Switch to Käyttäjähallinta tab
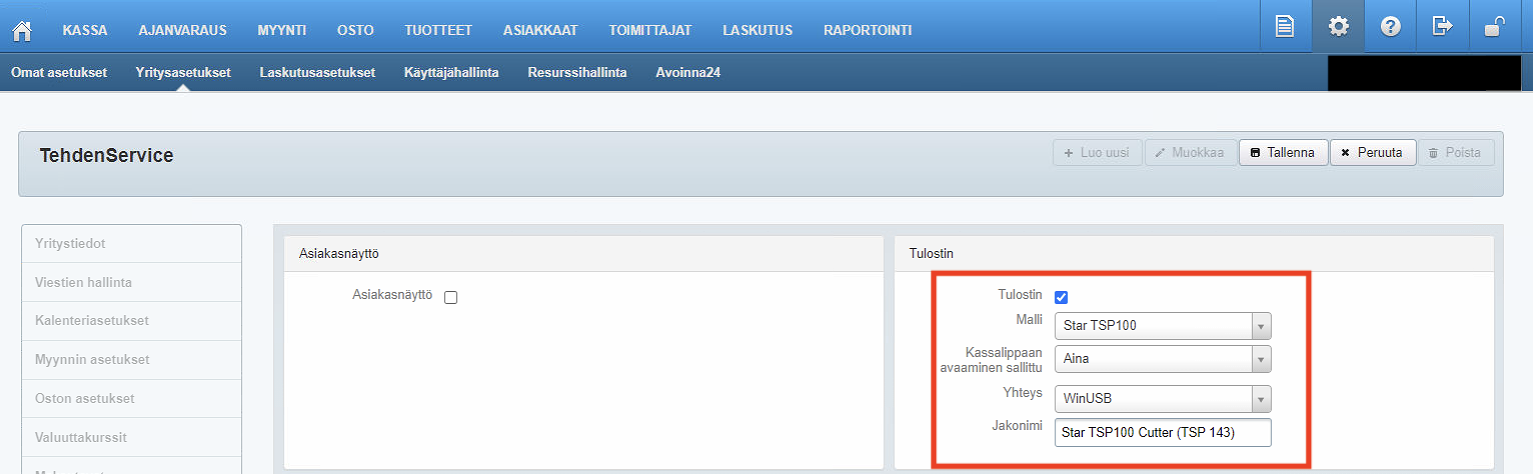 pyautogui.click(x=451, y=72)
